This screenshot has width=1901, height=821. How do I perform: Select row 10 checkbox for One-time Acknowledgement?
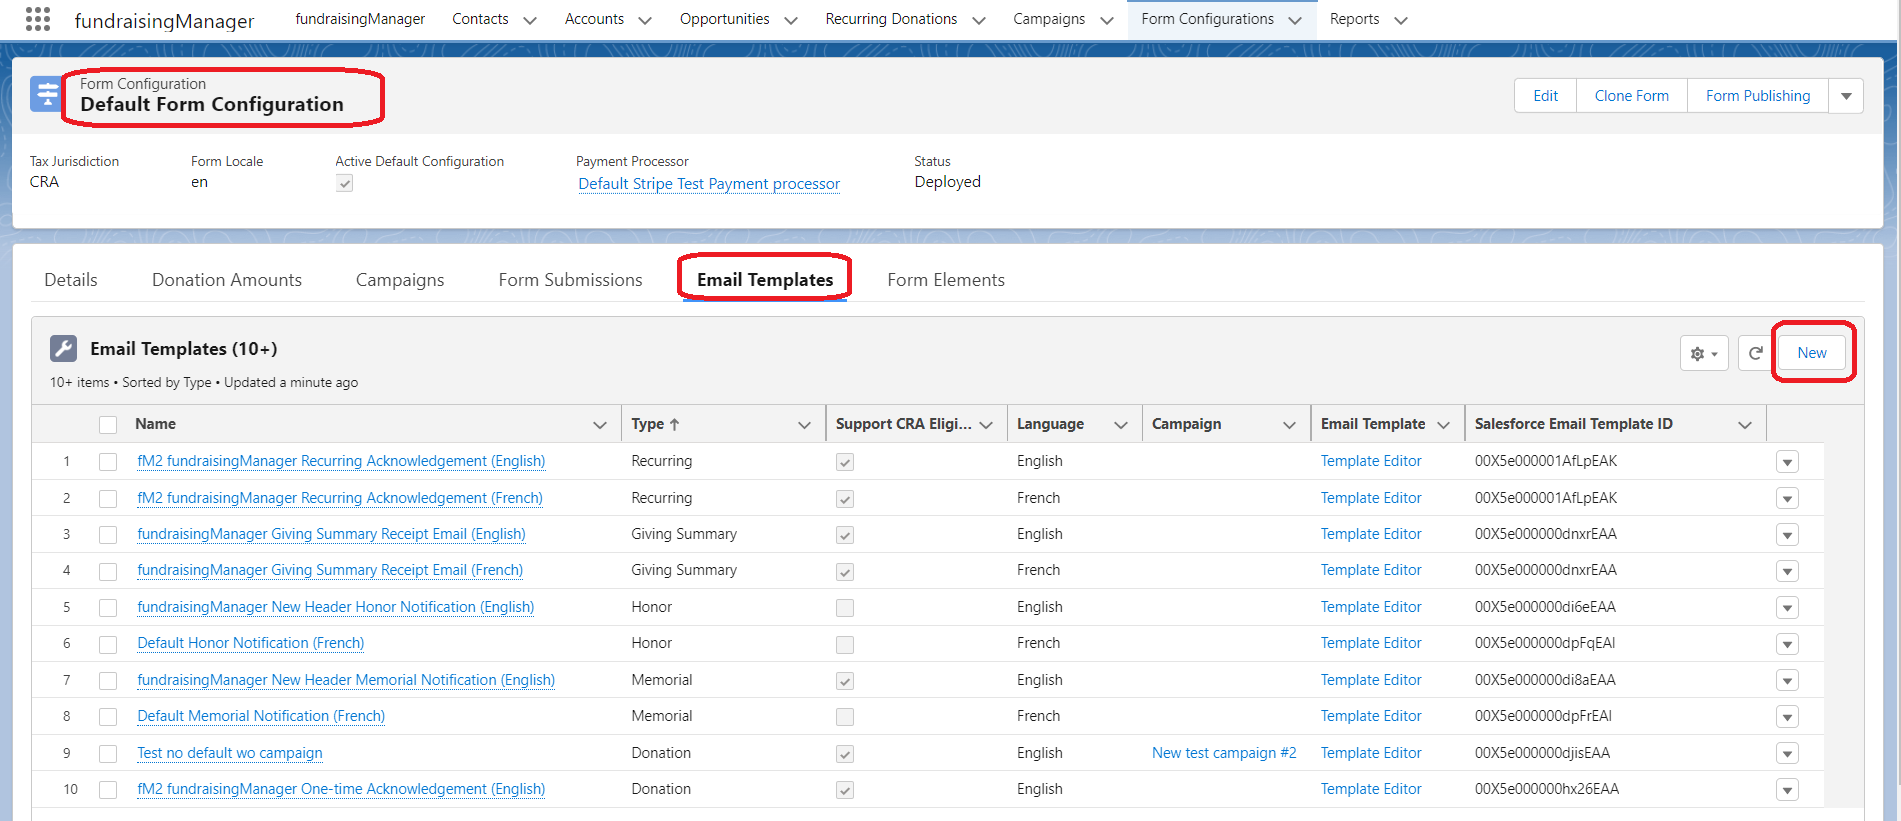click(108, 790)
